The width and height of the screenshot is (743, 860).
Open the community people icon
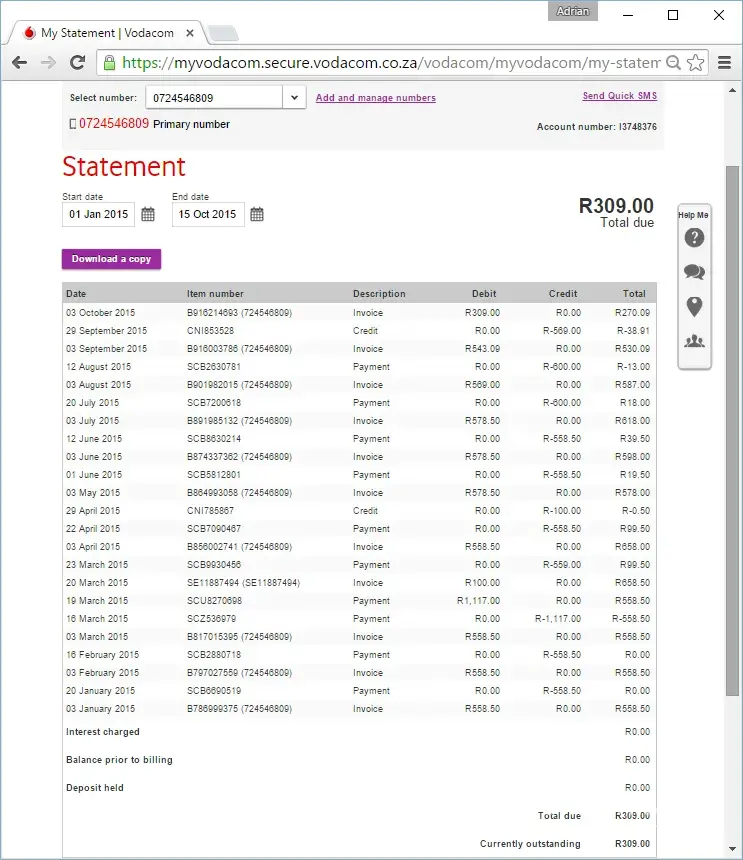click(x=694, y=341)
